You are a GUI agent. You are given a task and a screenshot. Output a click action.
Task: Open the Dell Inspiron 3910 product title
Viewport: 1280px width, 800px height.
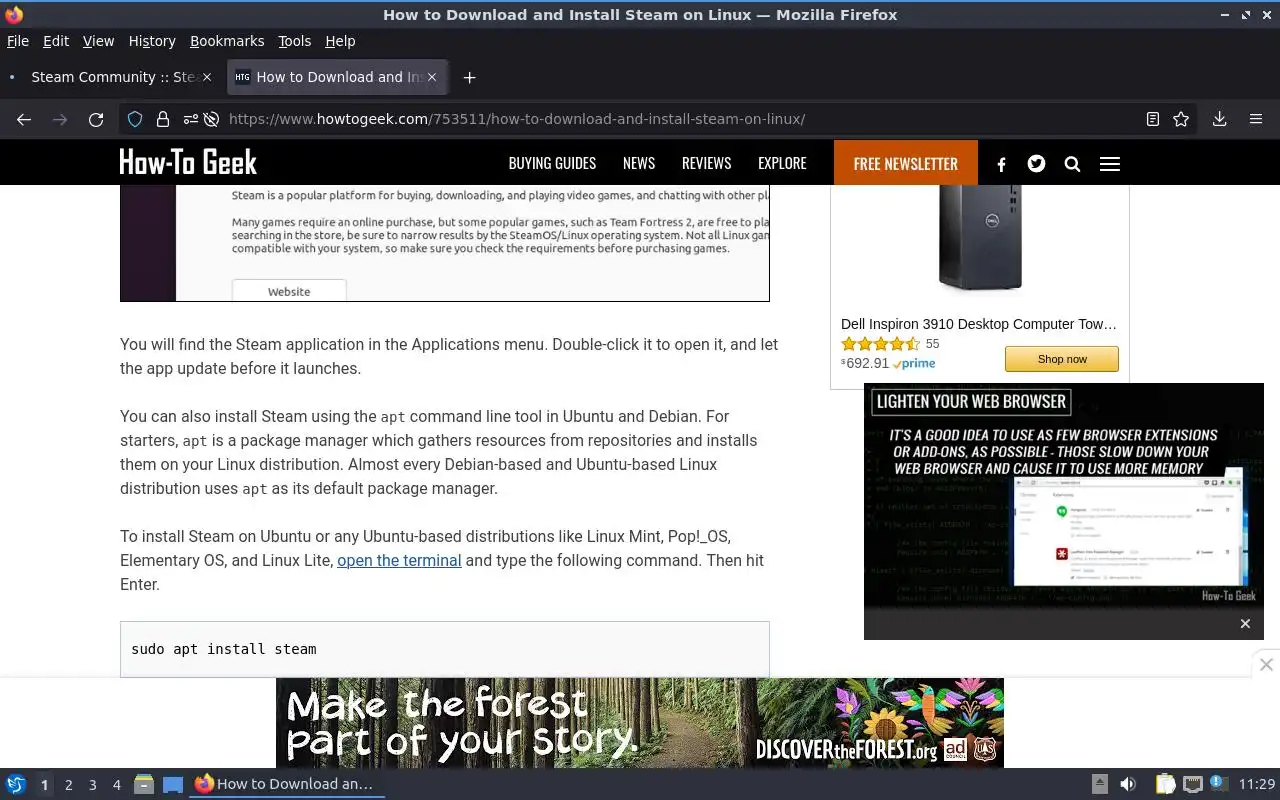979,324
